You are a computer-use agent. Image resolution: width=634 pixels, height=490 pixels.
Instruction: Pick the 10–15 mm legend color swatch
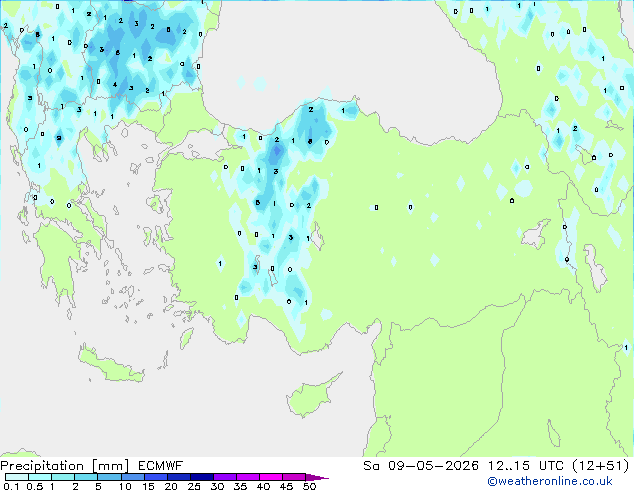132,477
